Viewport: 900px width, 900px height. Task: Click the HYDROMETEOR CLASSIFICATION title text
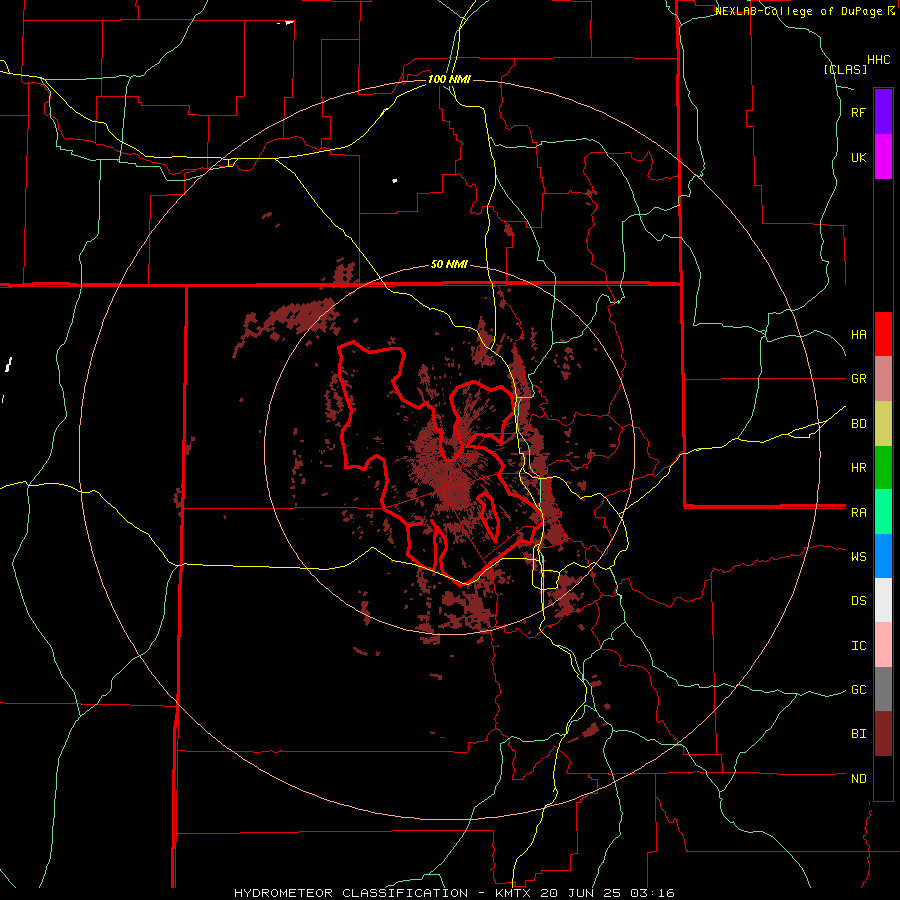tap(351, 893)
